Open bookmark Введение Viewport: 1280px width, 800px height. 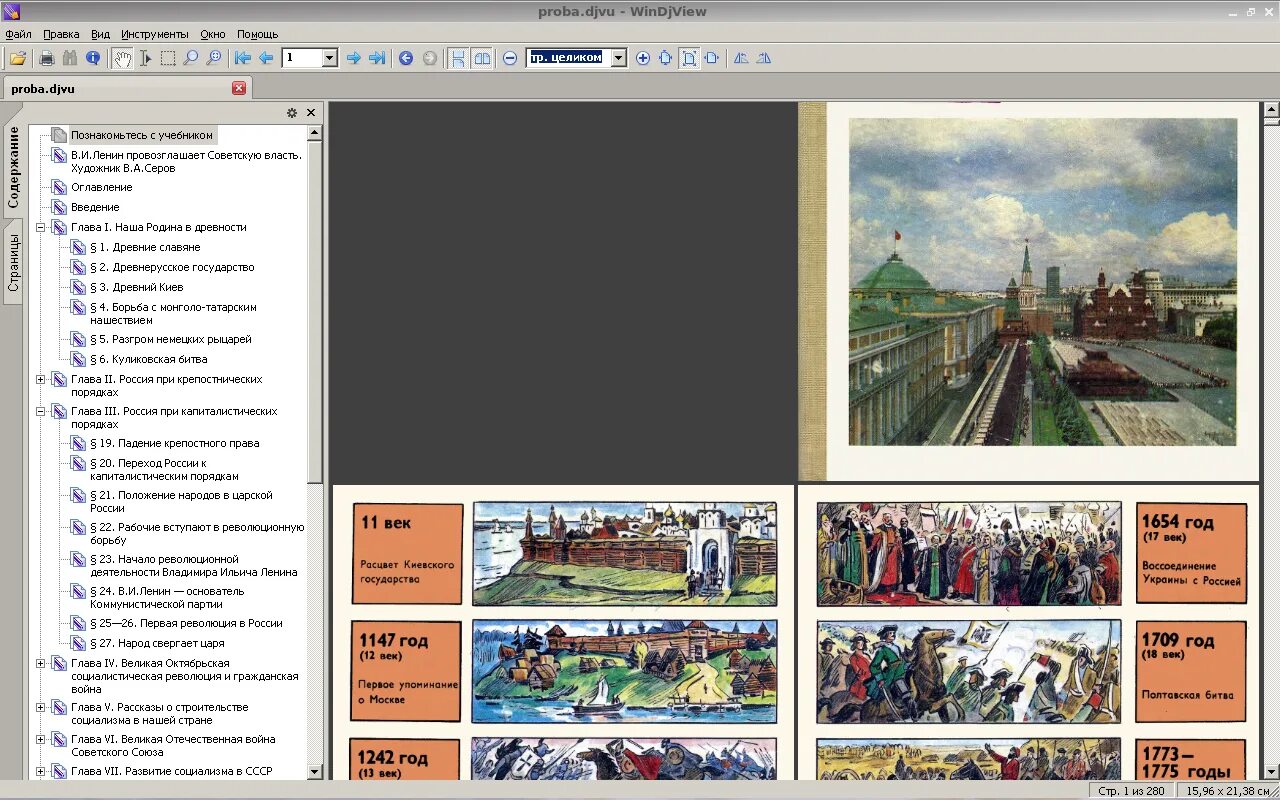(95, 207)
